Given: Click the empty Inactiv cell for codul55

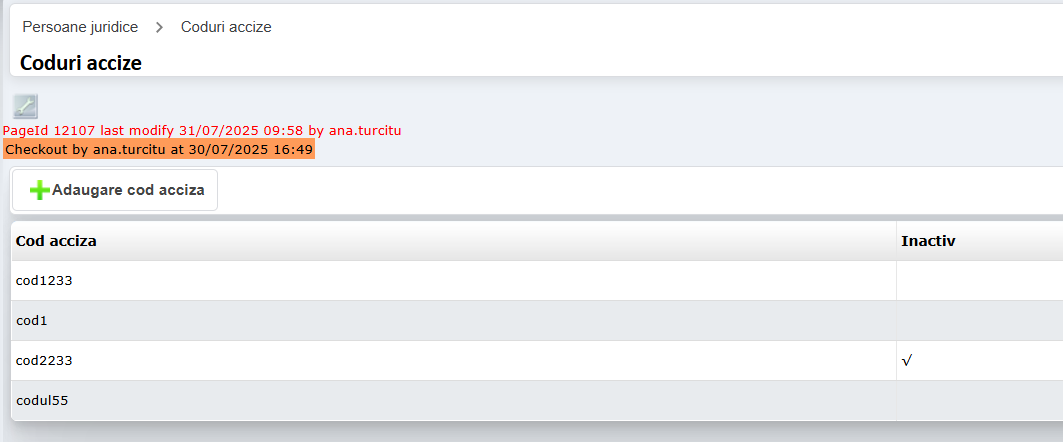Looking at the screenshot, I should [978, 401].
